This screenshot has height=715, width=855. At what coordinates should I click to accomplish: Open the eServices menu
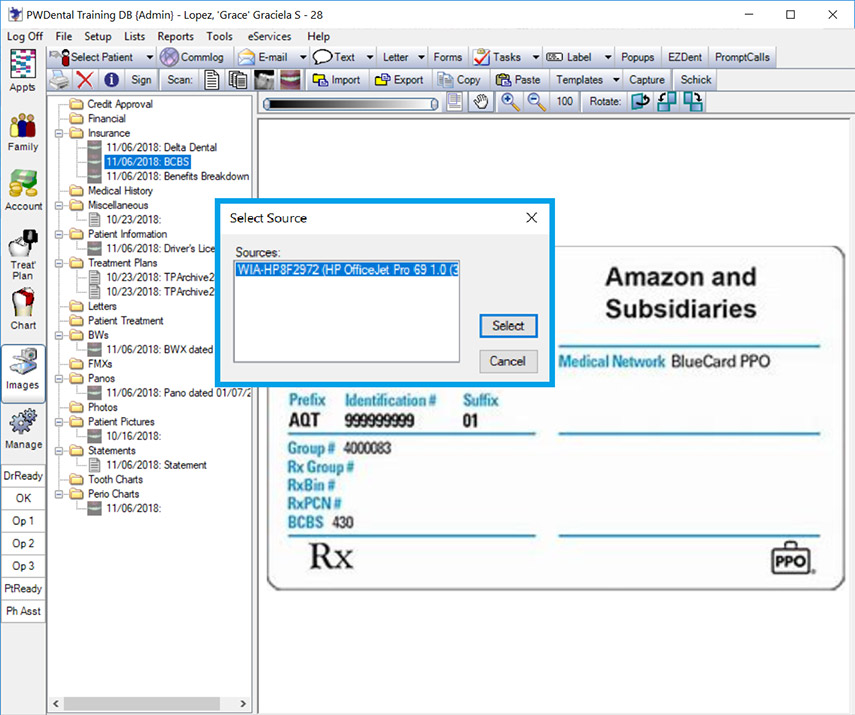coord(269,37)
